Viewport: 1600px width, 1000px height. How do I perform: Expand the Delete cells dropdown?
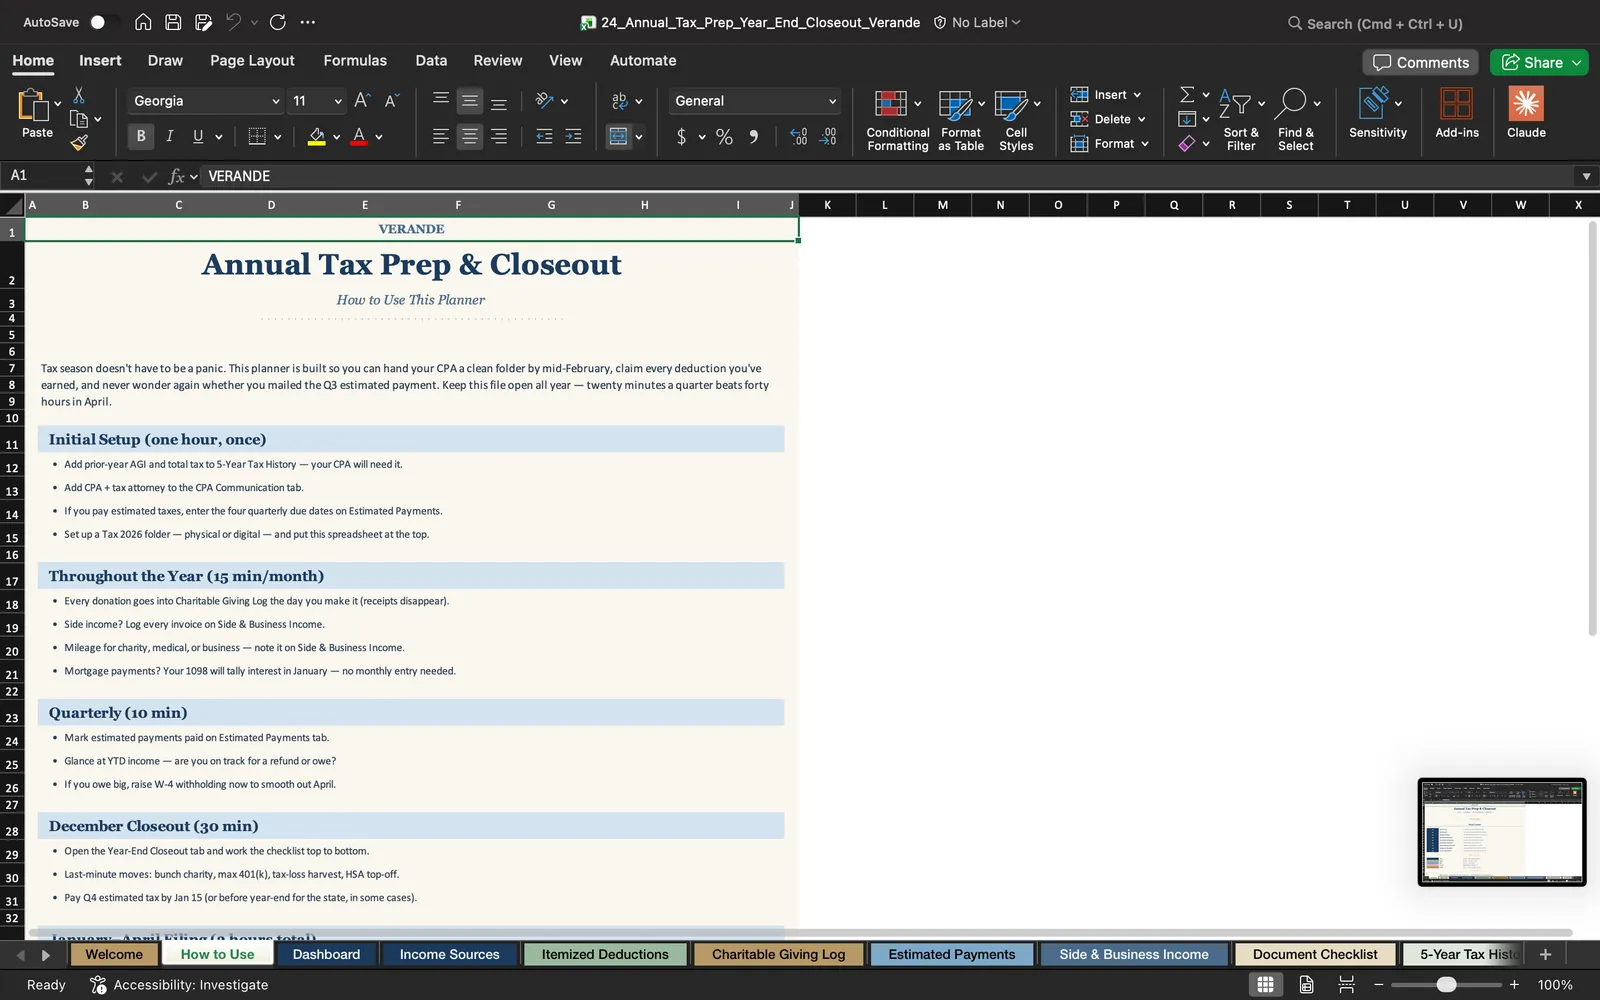click(1141, 119)
